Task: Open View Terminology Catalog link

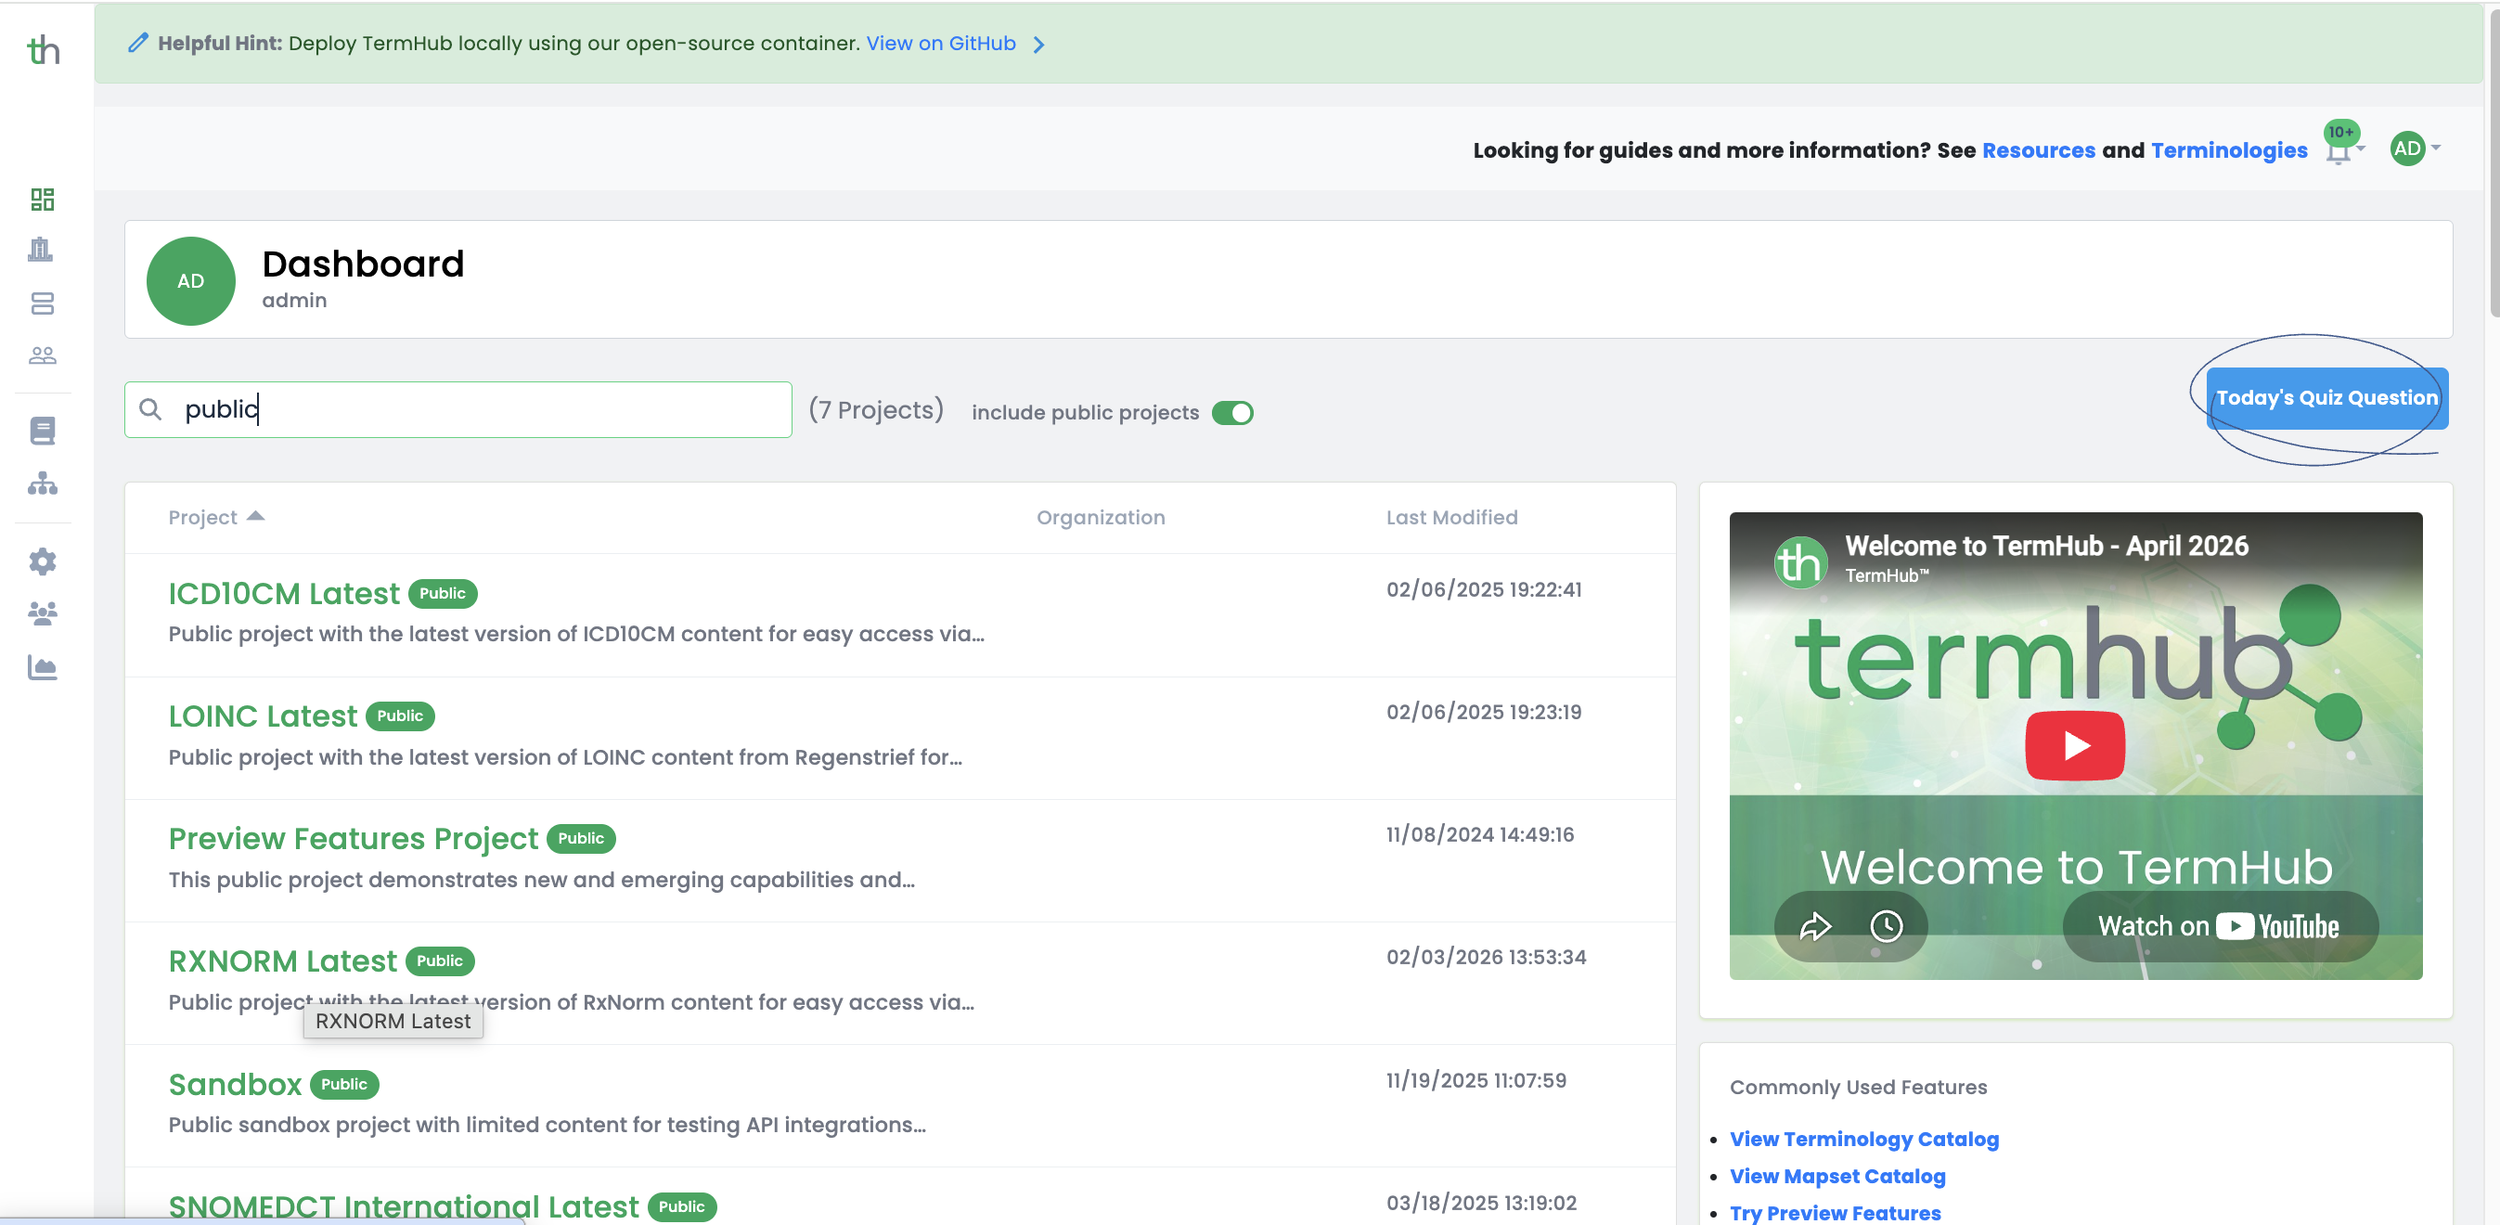Action: [x=1864, y=1139]
